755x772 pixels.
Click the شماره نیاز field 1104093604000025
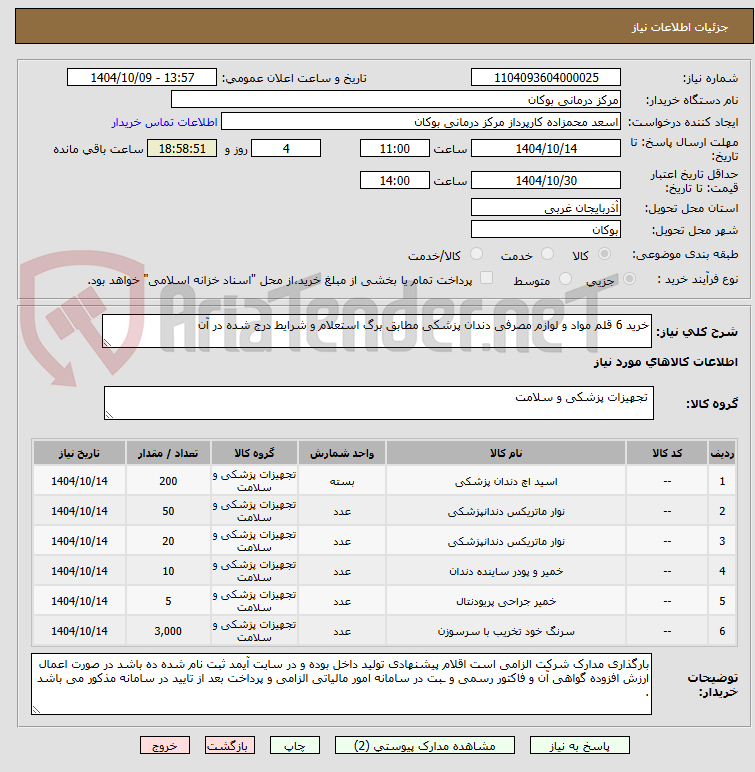546,77
